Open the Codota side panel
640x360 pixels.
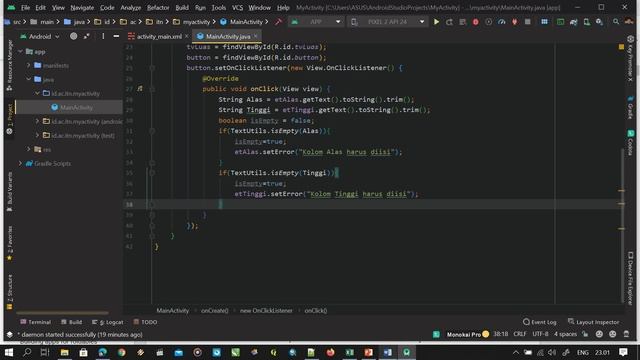tap(631, 144)
